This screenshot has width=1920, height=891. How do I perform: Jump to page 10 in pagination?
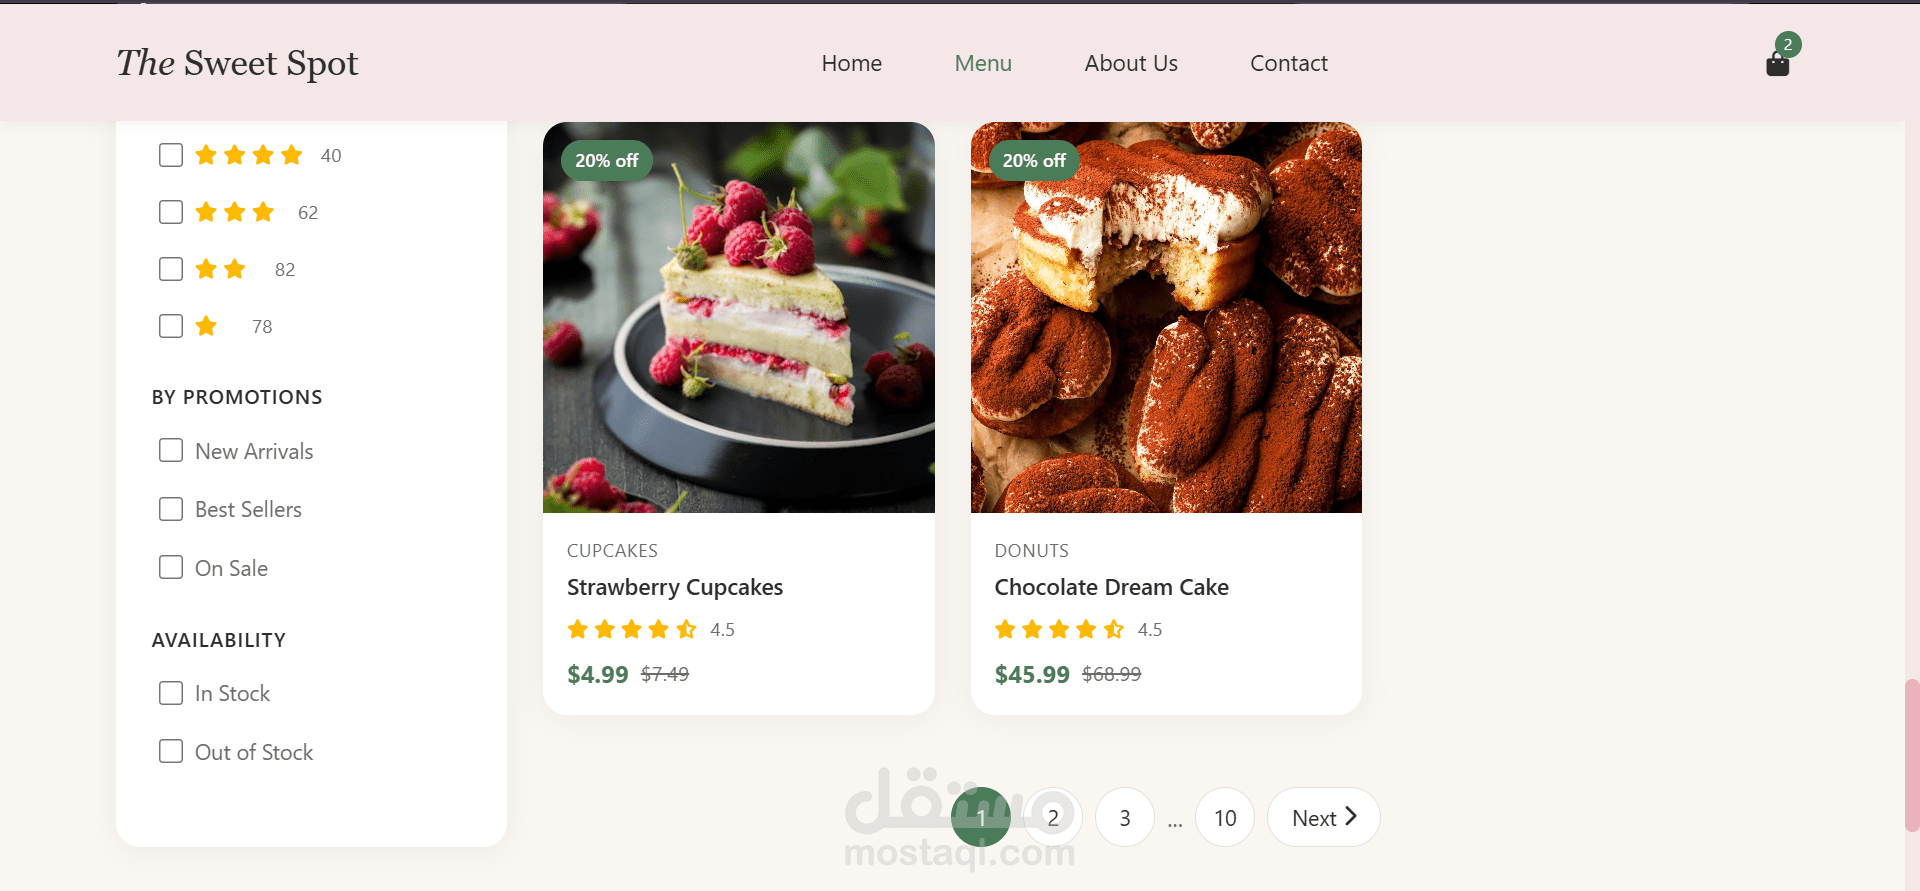tap(1225, 817)
